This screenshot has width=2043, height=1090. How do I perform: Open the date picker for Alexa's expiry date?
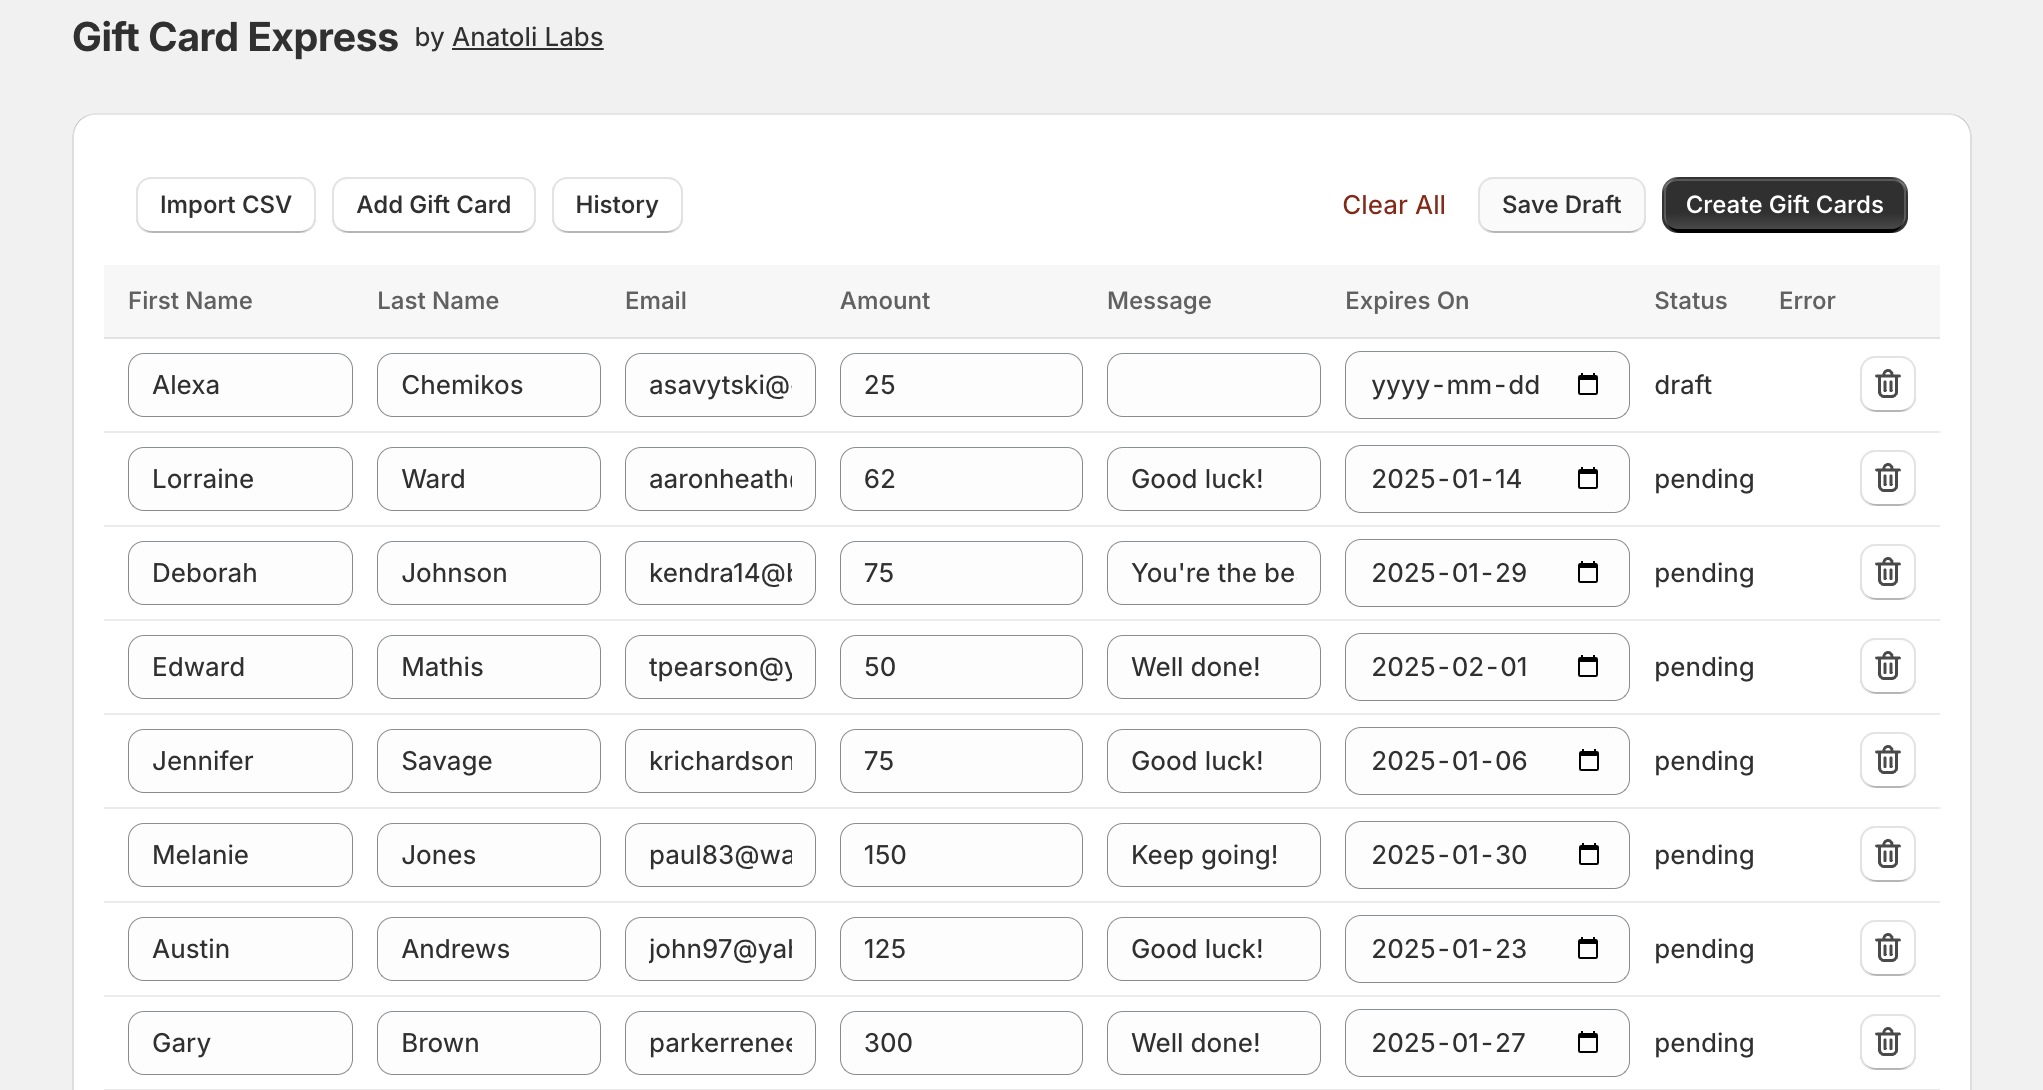point(1590,385)
